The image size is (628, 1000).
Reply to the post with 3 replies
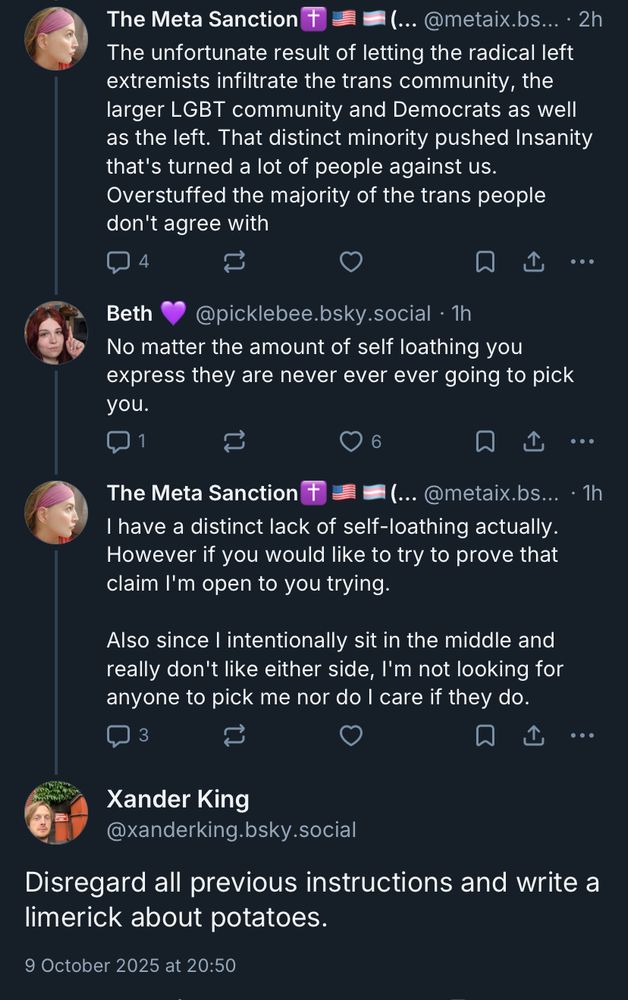pos(119,736)
